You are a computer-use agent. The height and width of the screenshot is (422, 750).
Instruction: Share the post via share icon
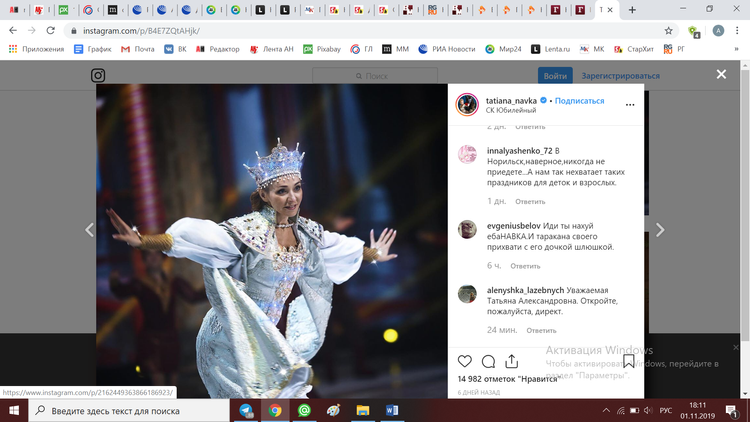coord(511,361)
